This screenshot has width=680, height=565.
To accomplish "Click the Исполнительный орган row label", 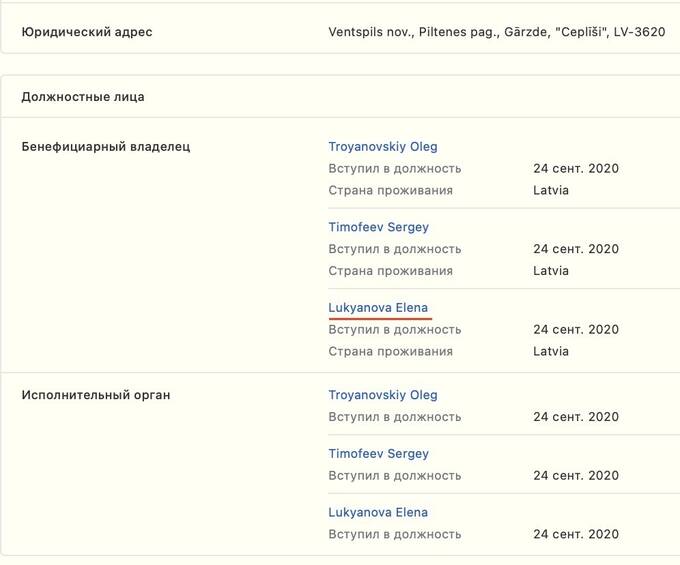I will tap(96, 395).
